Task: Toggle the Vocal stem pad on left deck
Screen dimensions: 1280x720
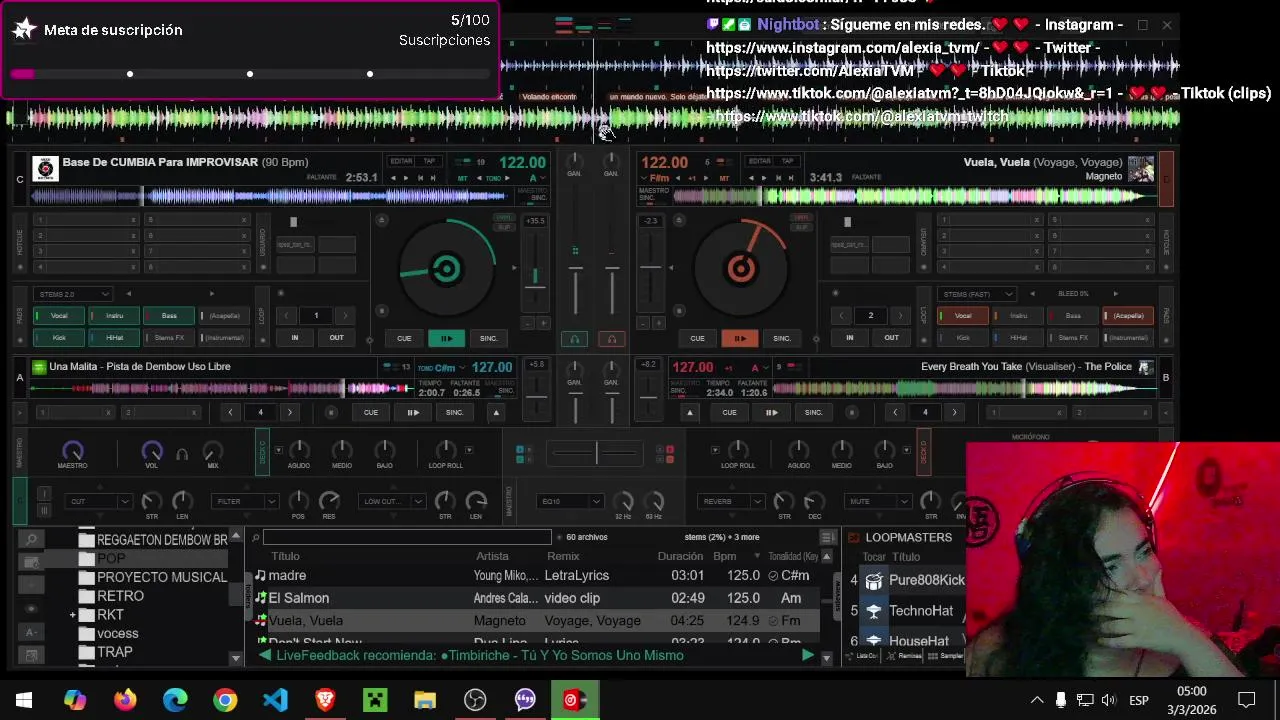Action: point(59,316)
